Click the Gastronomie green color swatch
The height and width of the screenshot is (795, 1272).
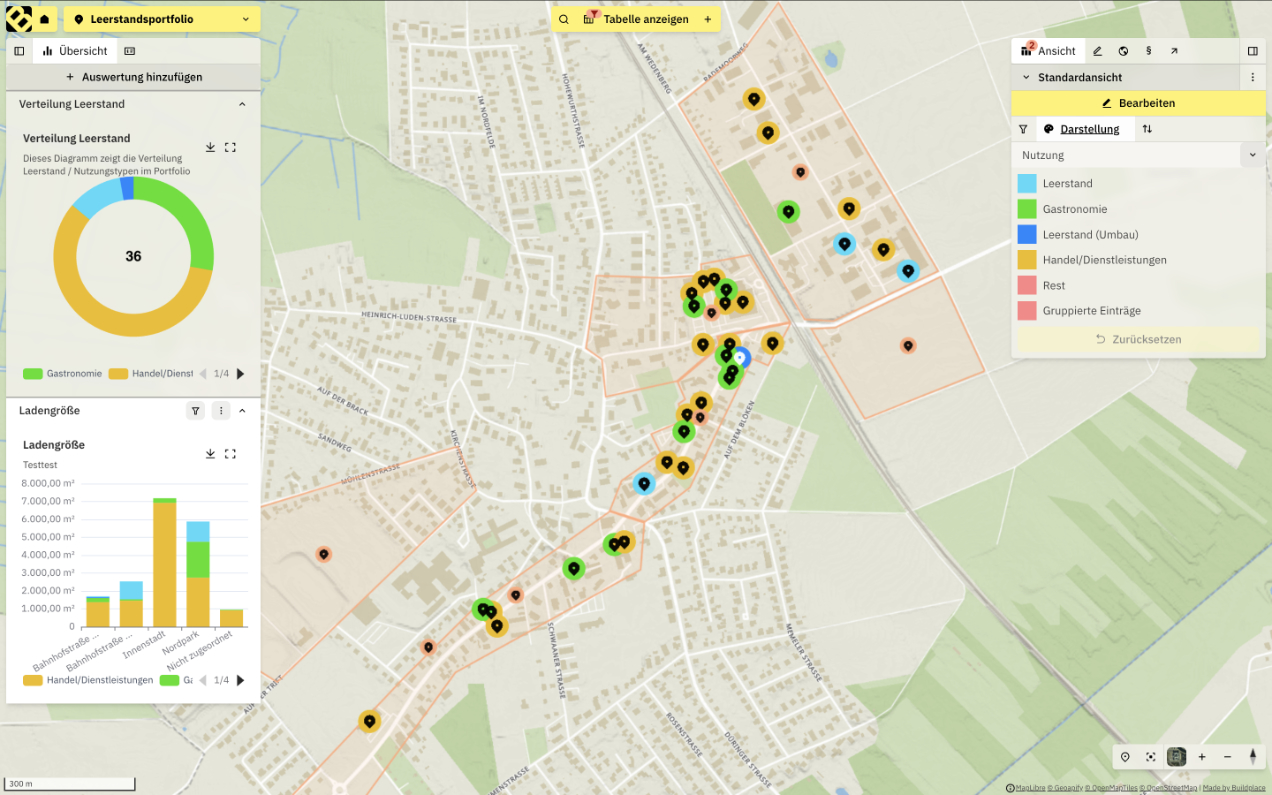pos(1027,209)
